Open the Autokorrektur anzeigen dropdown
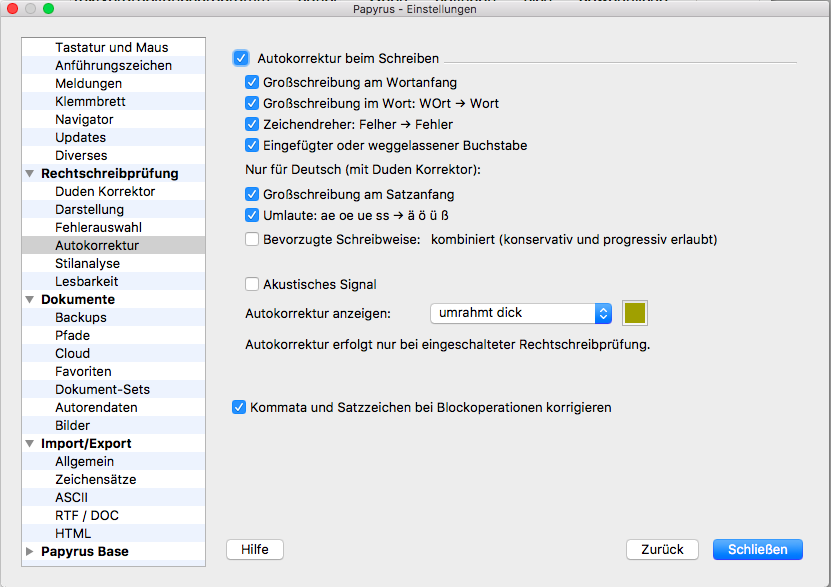The height and width of the screenshot is (587, 831). click(x=521, y=313)
